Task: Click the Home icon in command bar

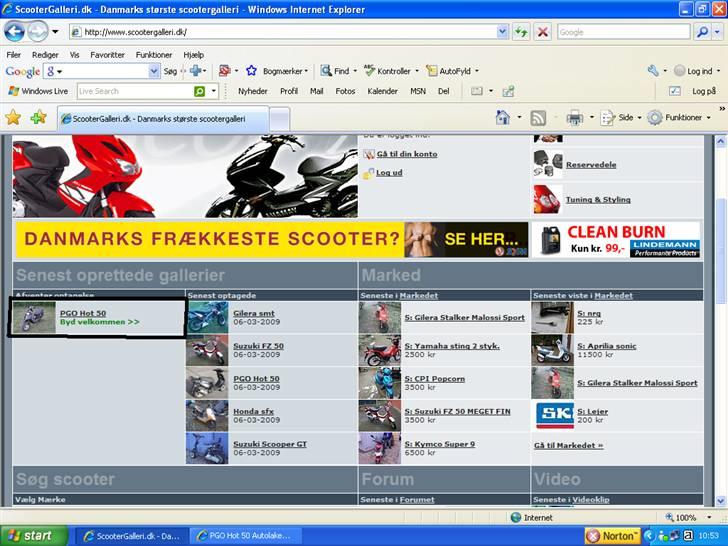Action: (503, 117)
